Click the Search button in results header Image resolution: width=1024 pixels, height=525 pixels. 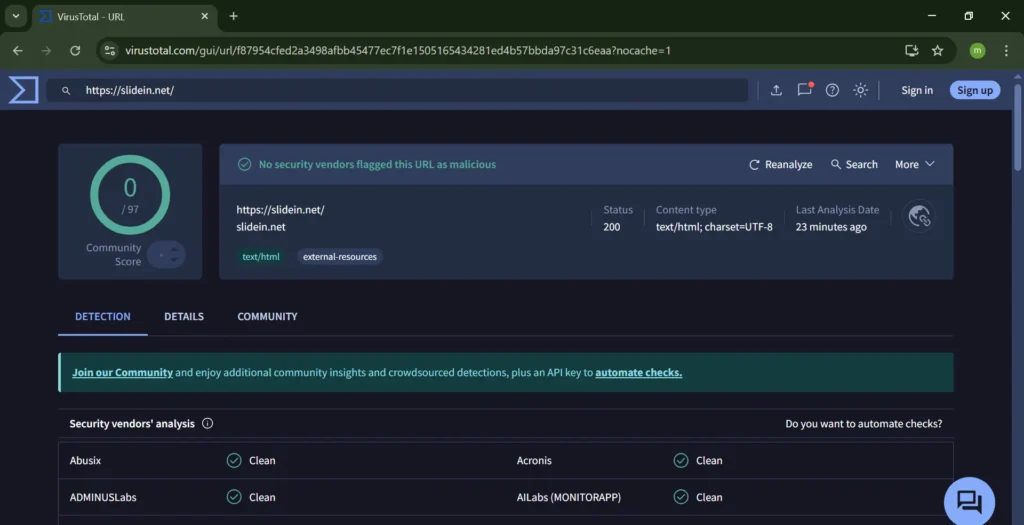click(x=854, y=165)
